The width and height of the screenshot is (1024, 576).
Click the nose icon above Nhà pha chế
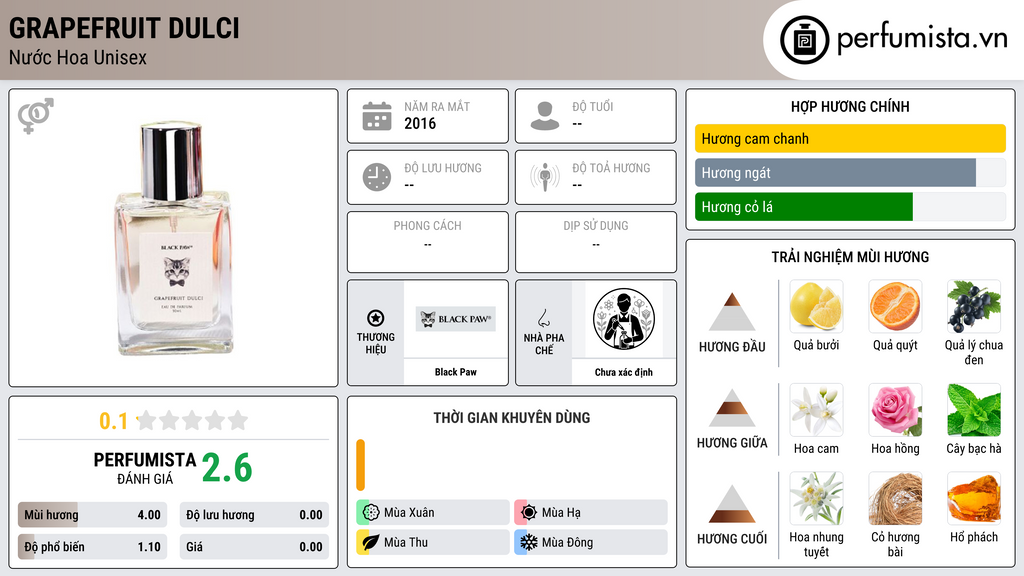pos(543,318)
